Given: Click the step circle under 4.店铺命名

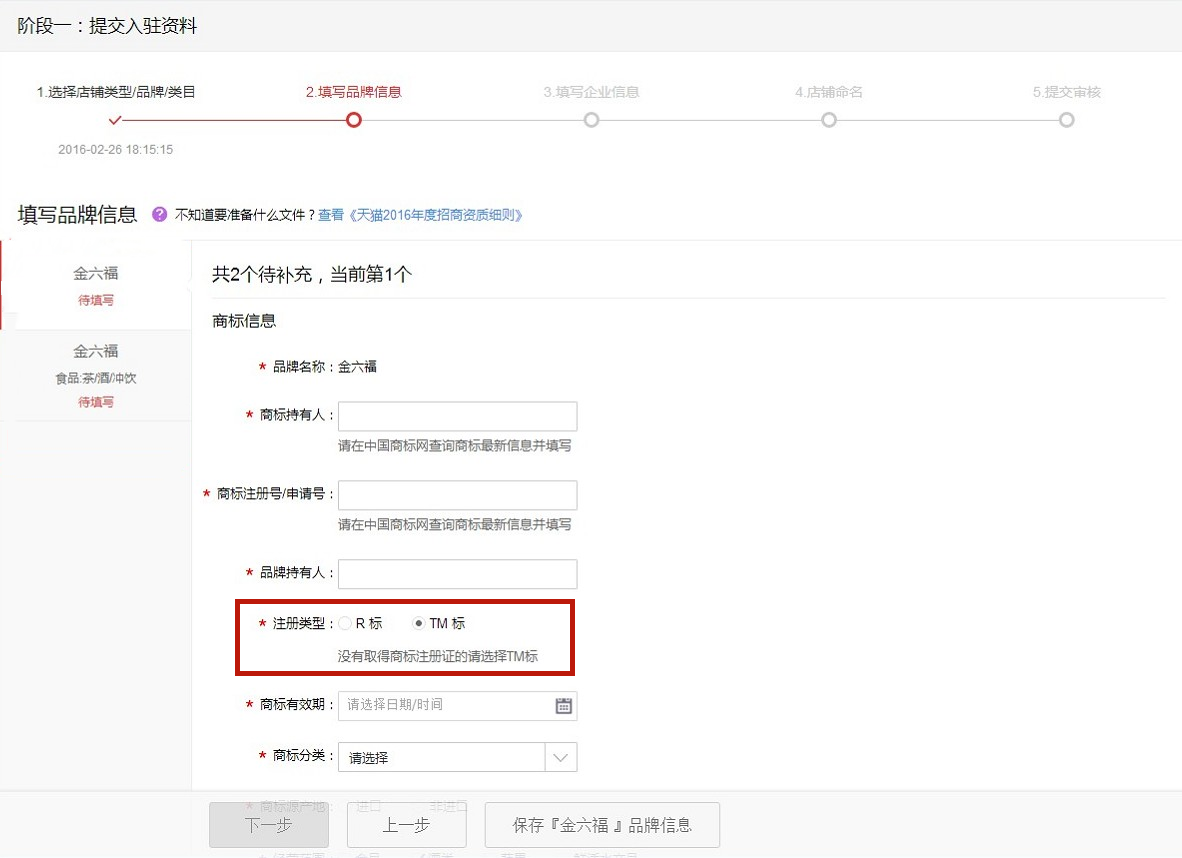Looking at the screenshot, I should 829,120.
